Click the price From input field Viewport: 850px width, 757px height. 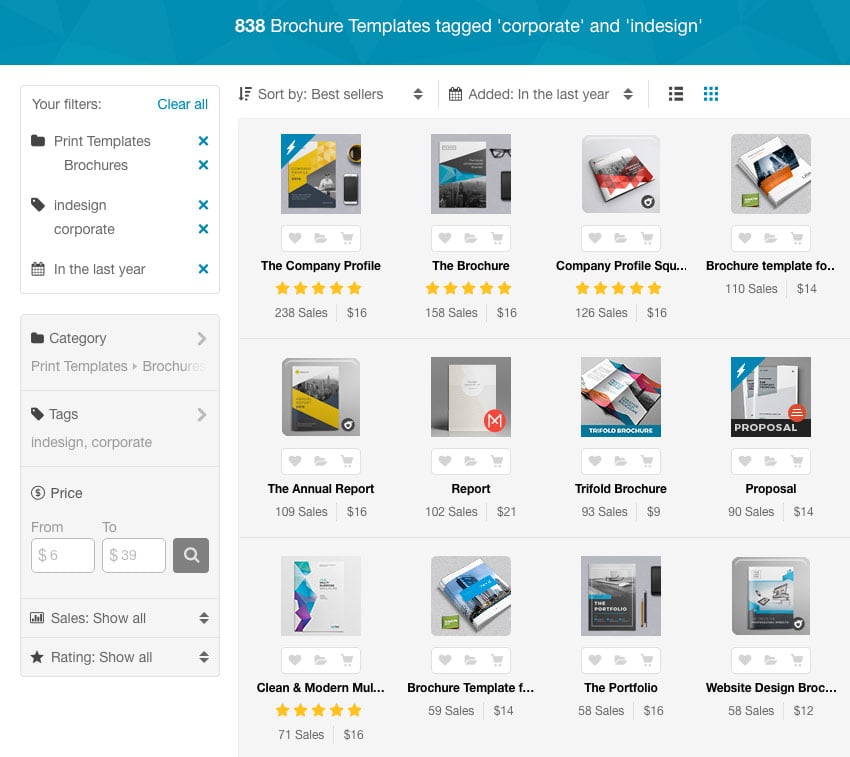(x=63, y=555)
